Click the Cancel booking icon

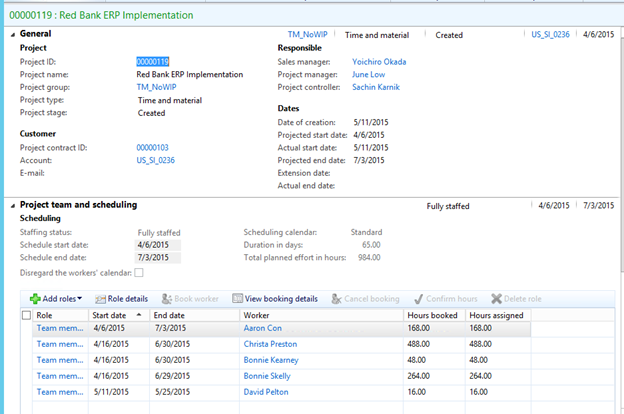[x=336, y=299]
